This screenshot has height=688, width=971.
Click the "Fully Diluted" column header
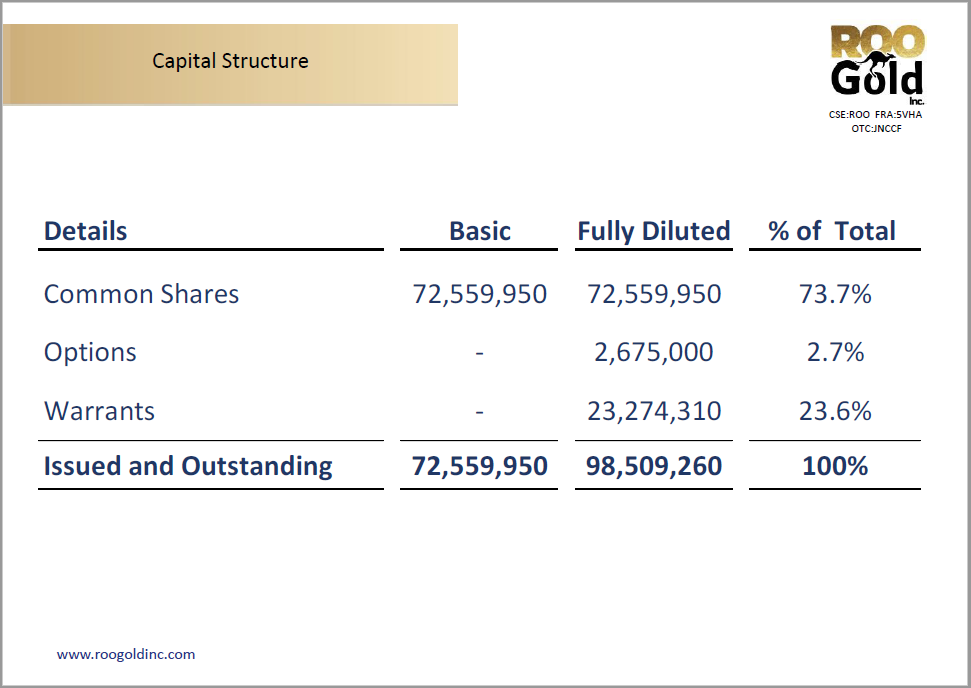[654, 232]
